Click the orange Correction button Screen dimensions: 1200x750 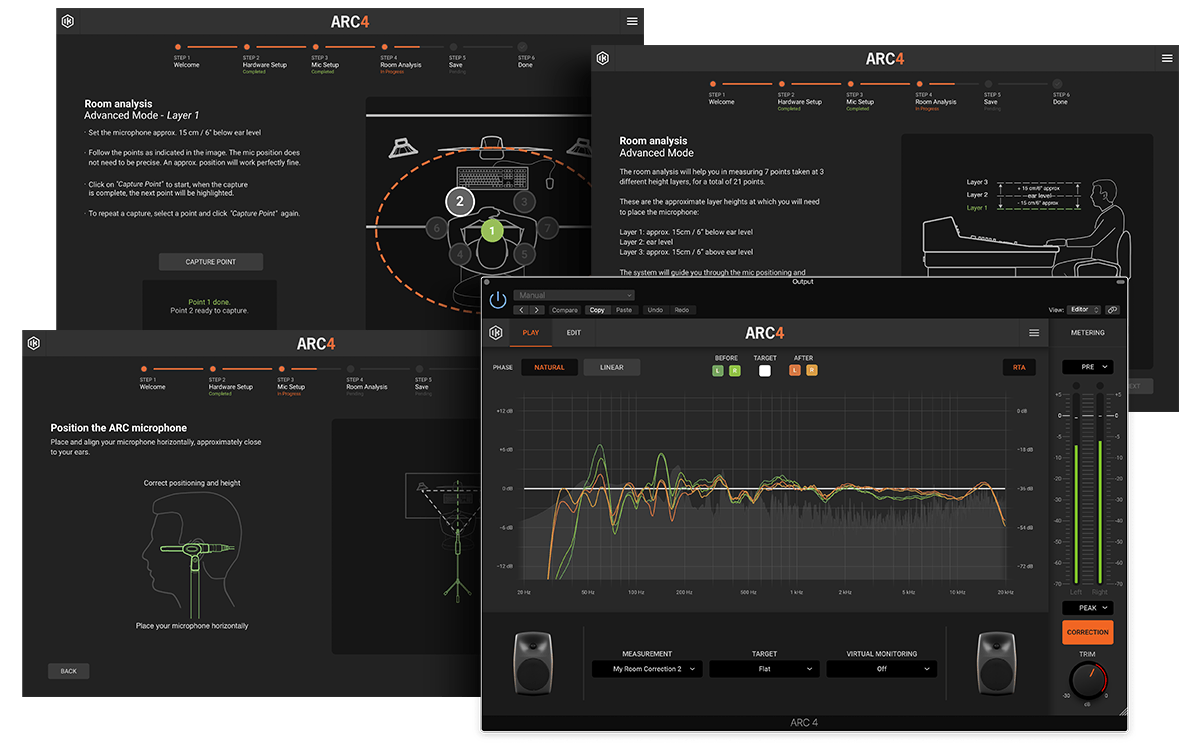pos(1088,632)
